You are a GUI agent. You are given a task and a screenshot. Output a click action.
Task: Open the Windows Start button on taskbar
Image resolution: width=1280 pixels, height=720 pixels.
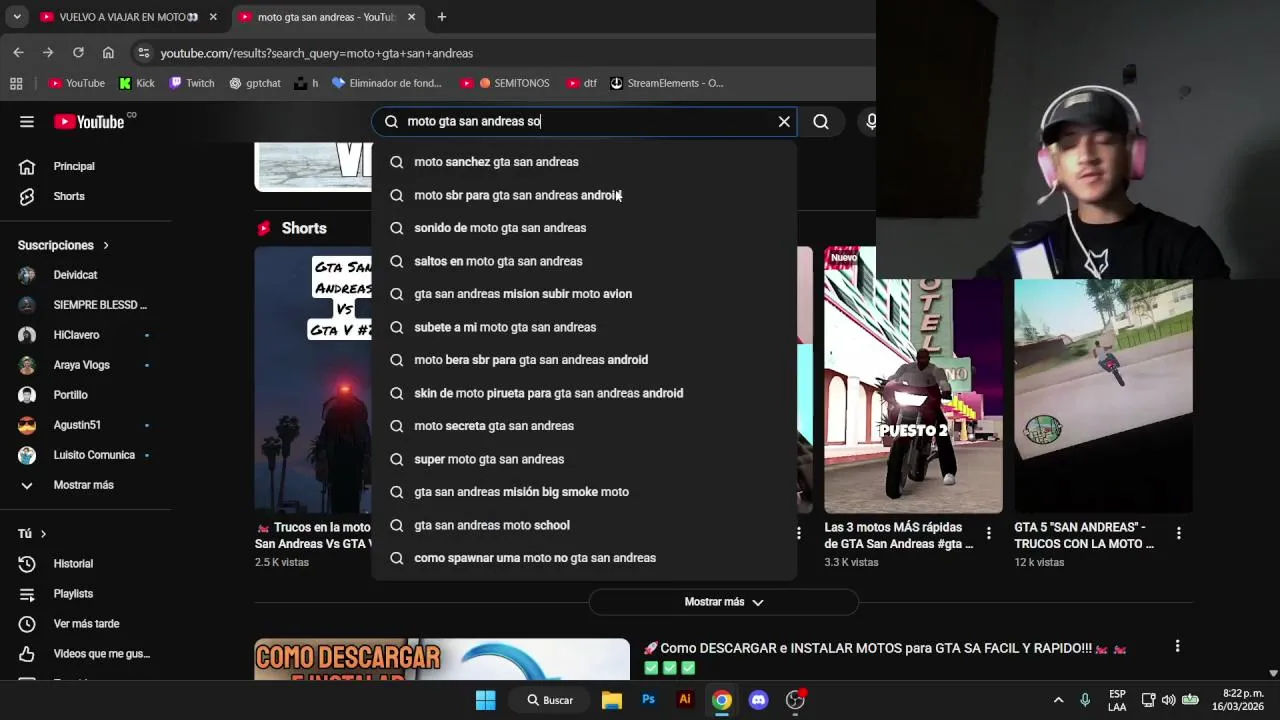click(x=485, y=700)
